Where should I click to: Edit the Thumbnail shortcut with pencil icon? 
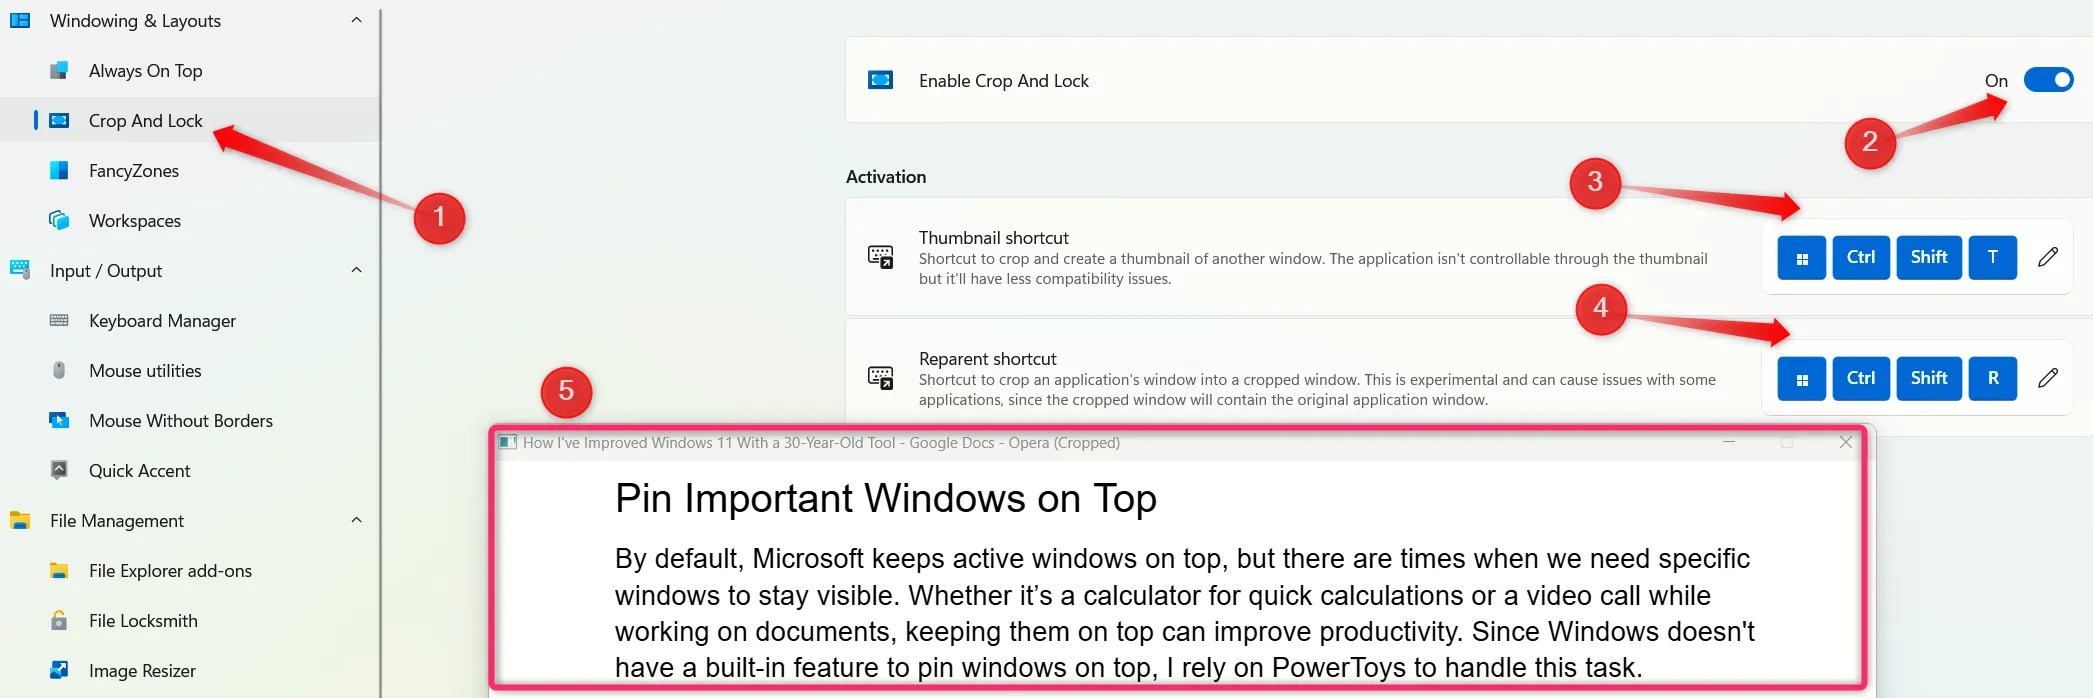[x=2047, y=257]
